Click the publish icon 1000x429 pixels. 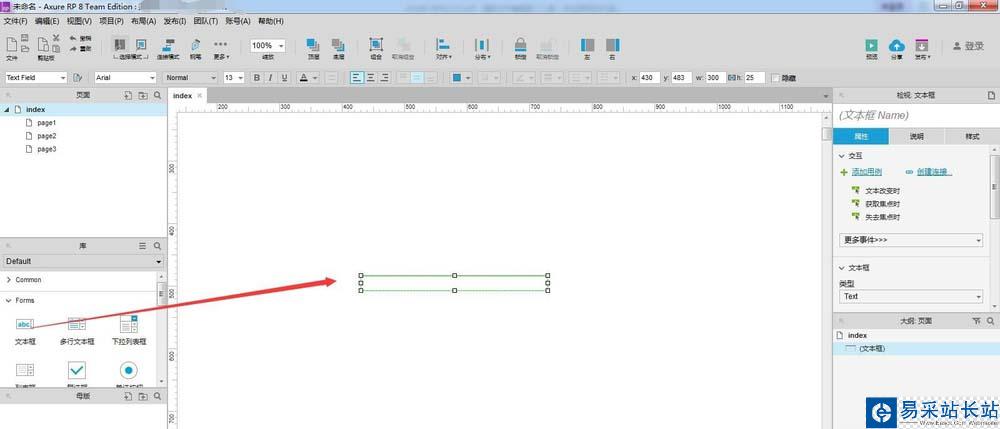pos(922,45)
